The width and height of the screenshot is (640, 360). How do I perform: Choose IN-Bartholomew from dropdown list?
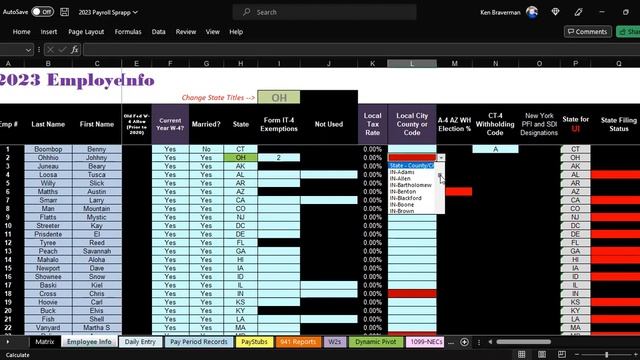click(x=410, y=185)
